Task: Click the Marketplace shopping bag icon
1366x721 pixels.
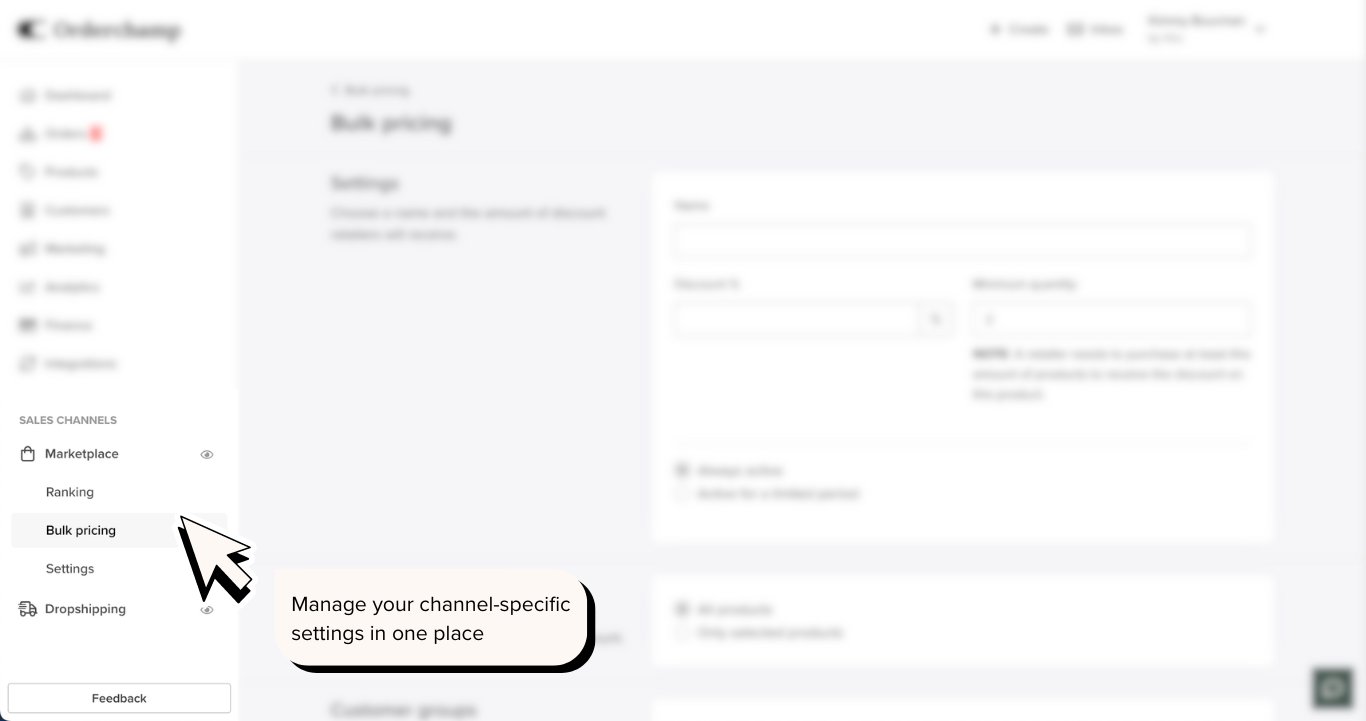Action: [28, 454]
